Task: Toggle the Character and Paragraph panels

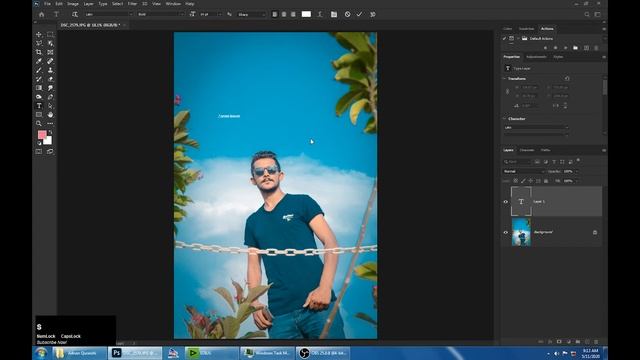Action: click(x=334, y=14)
